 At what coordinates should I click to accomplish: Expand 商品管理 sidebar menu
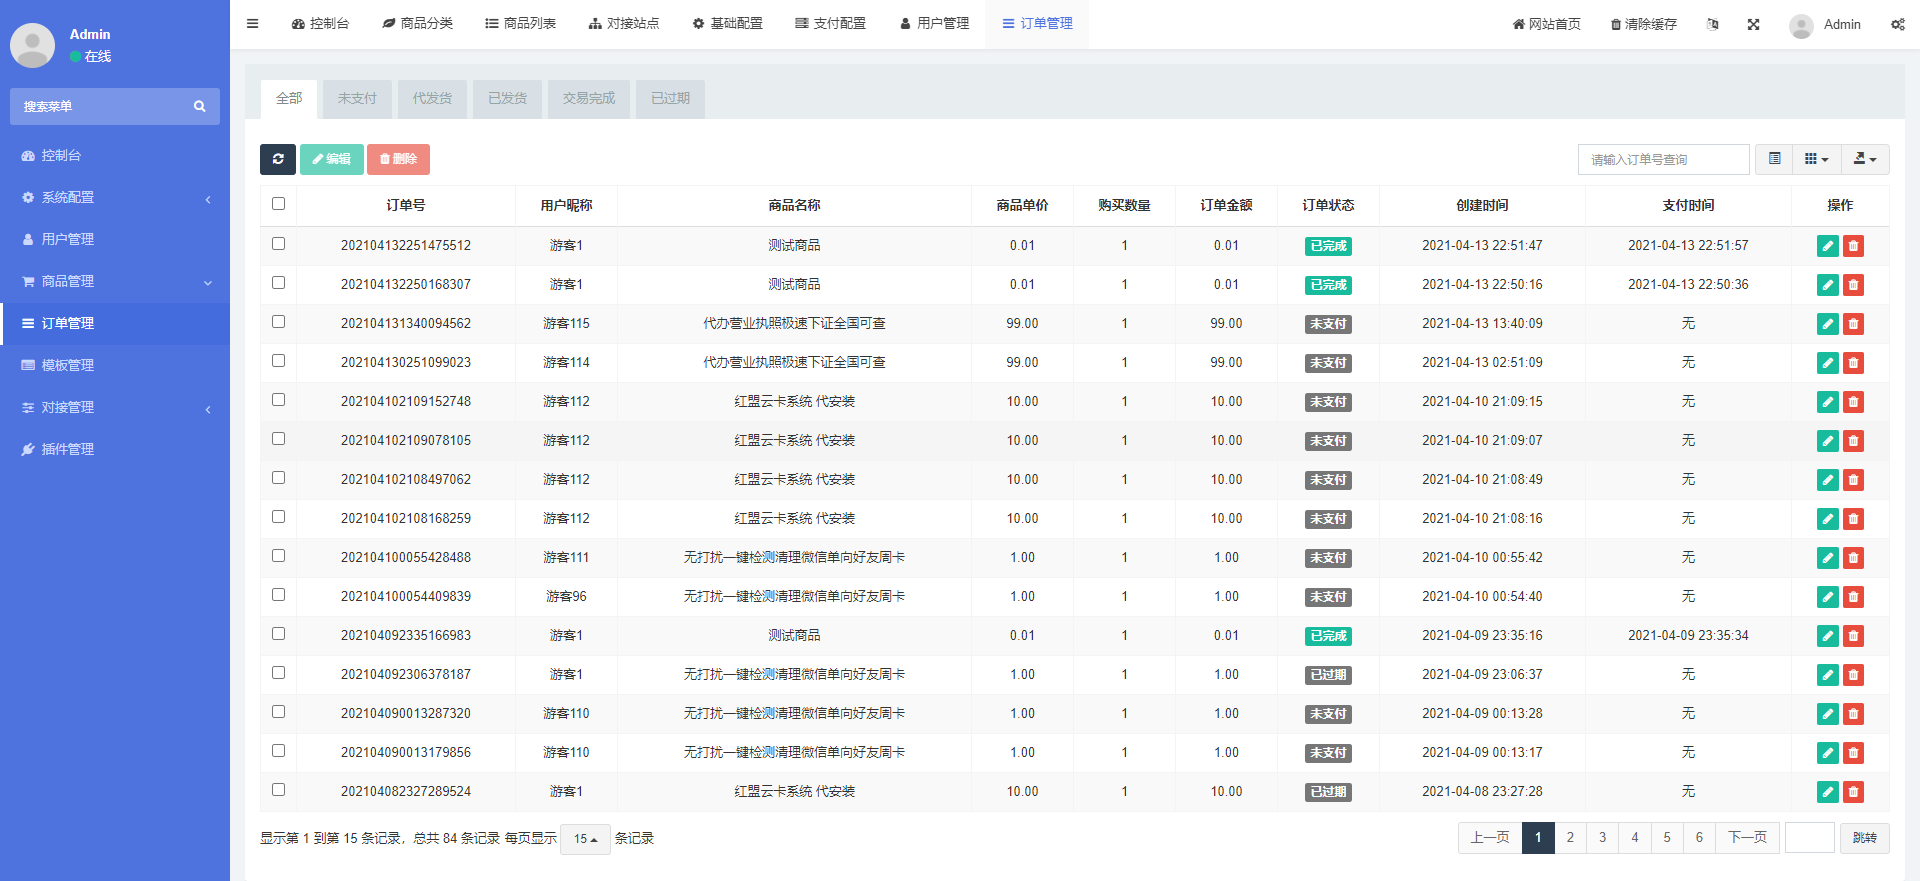tap(115, 282)
